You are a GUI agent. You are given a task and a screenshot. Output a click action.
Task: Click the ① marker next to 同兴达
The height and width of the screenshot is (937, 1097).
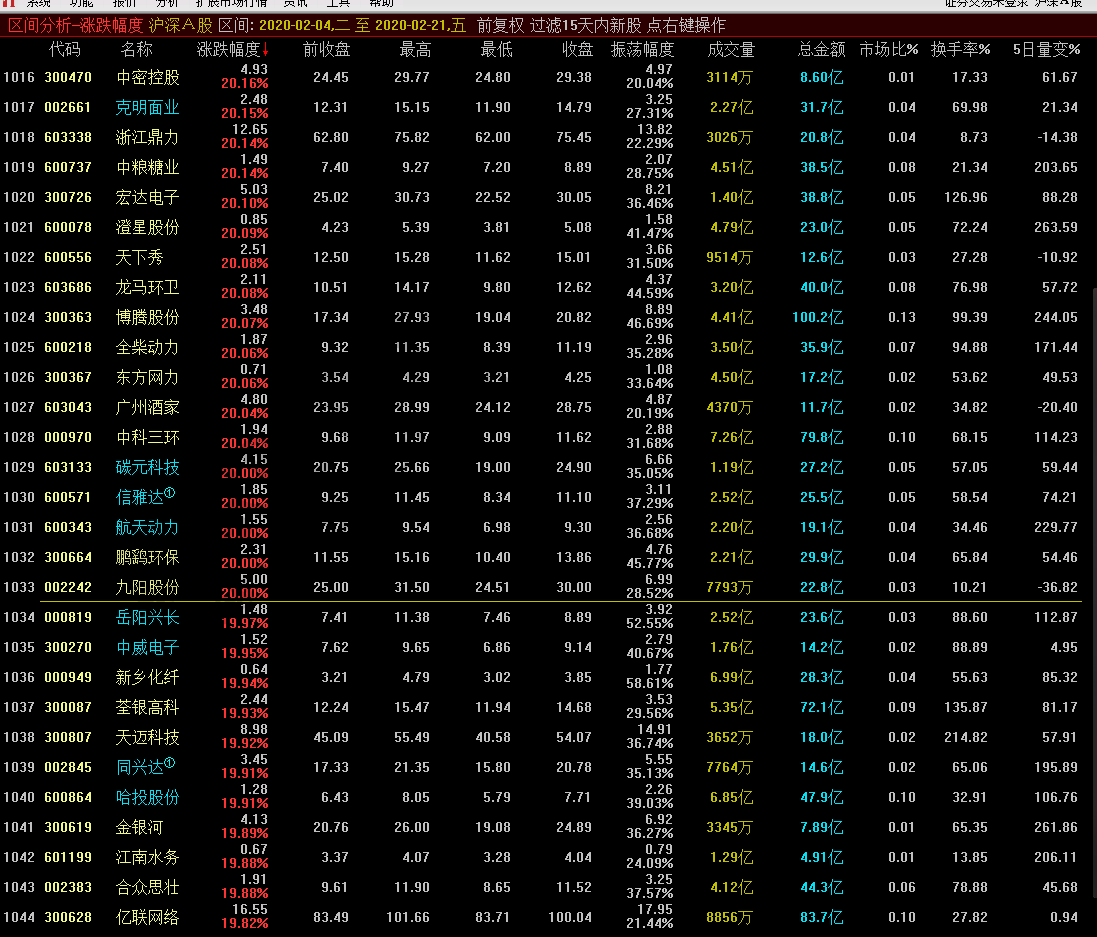tap(170, 762)
